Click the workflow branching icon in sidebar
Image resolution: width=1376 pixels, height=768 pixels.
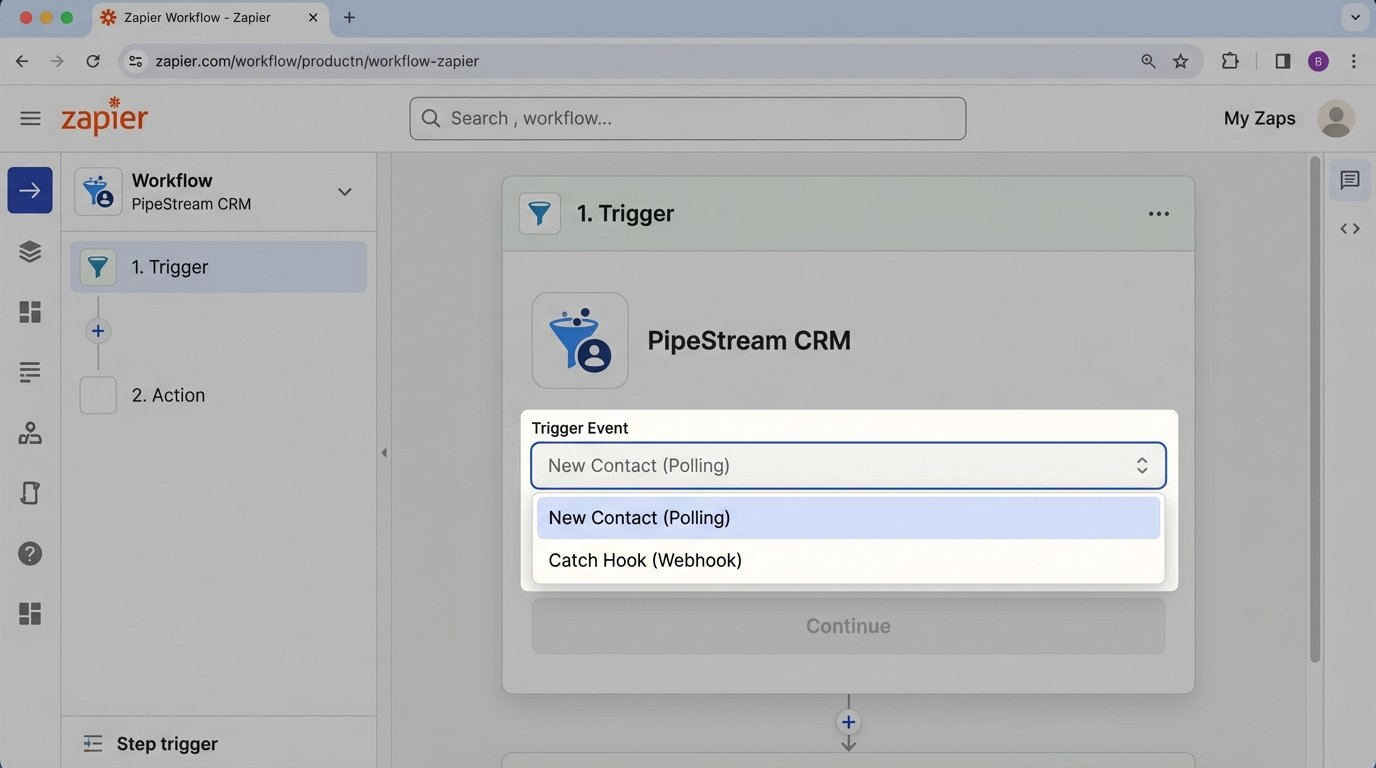point(30,432)
